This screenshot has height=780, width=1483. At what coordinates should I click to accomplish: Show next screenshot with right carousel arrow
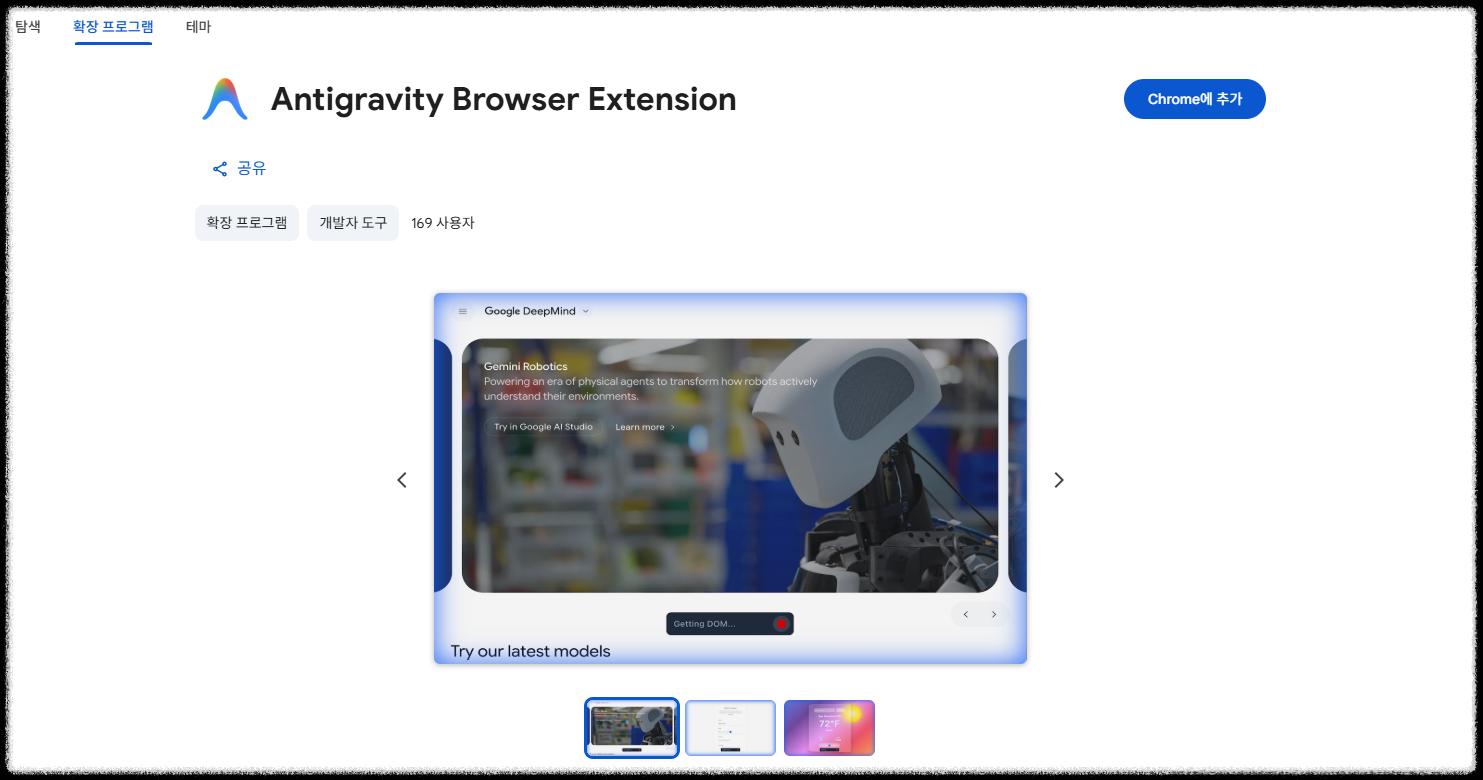(x=1059, y=480)
